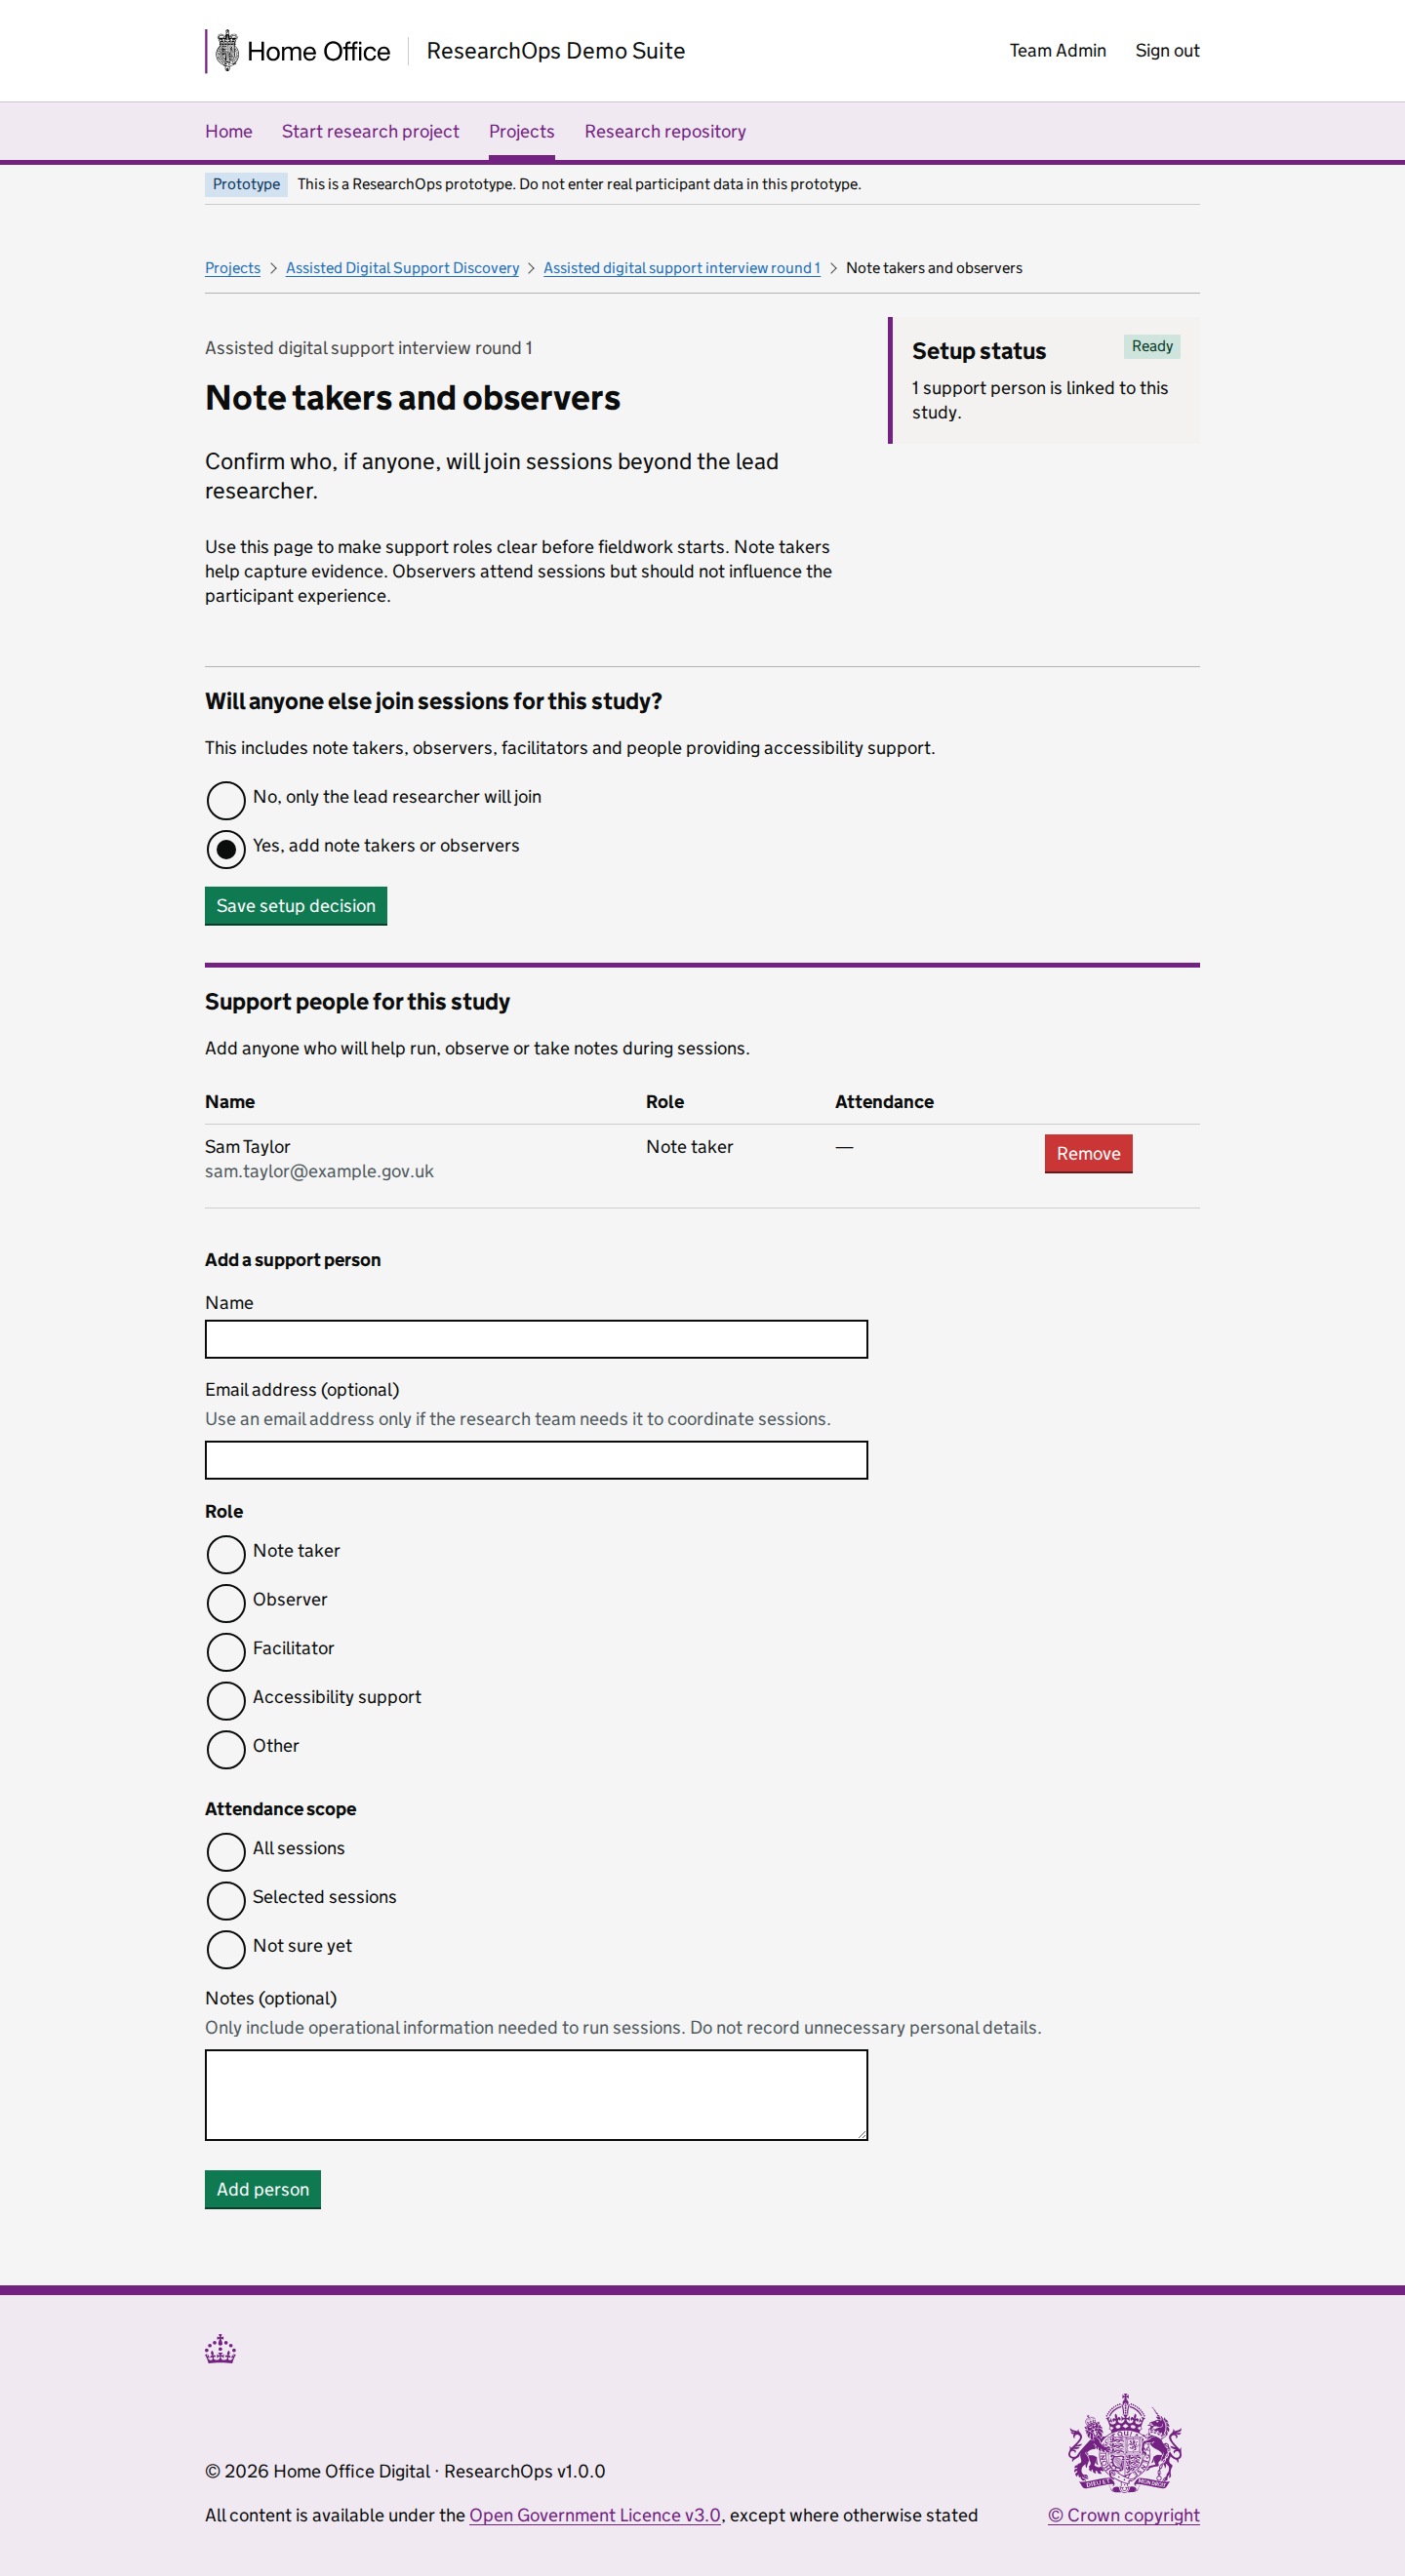The image size is (1405, 2576).
Task: Open the Projects navigation tab
Action: [521, 131]
